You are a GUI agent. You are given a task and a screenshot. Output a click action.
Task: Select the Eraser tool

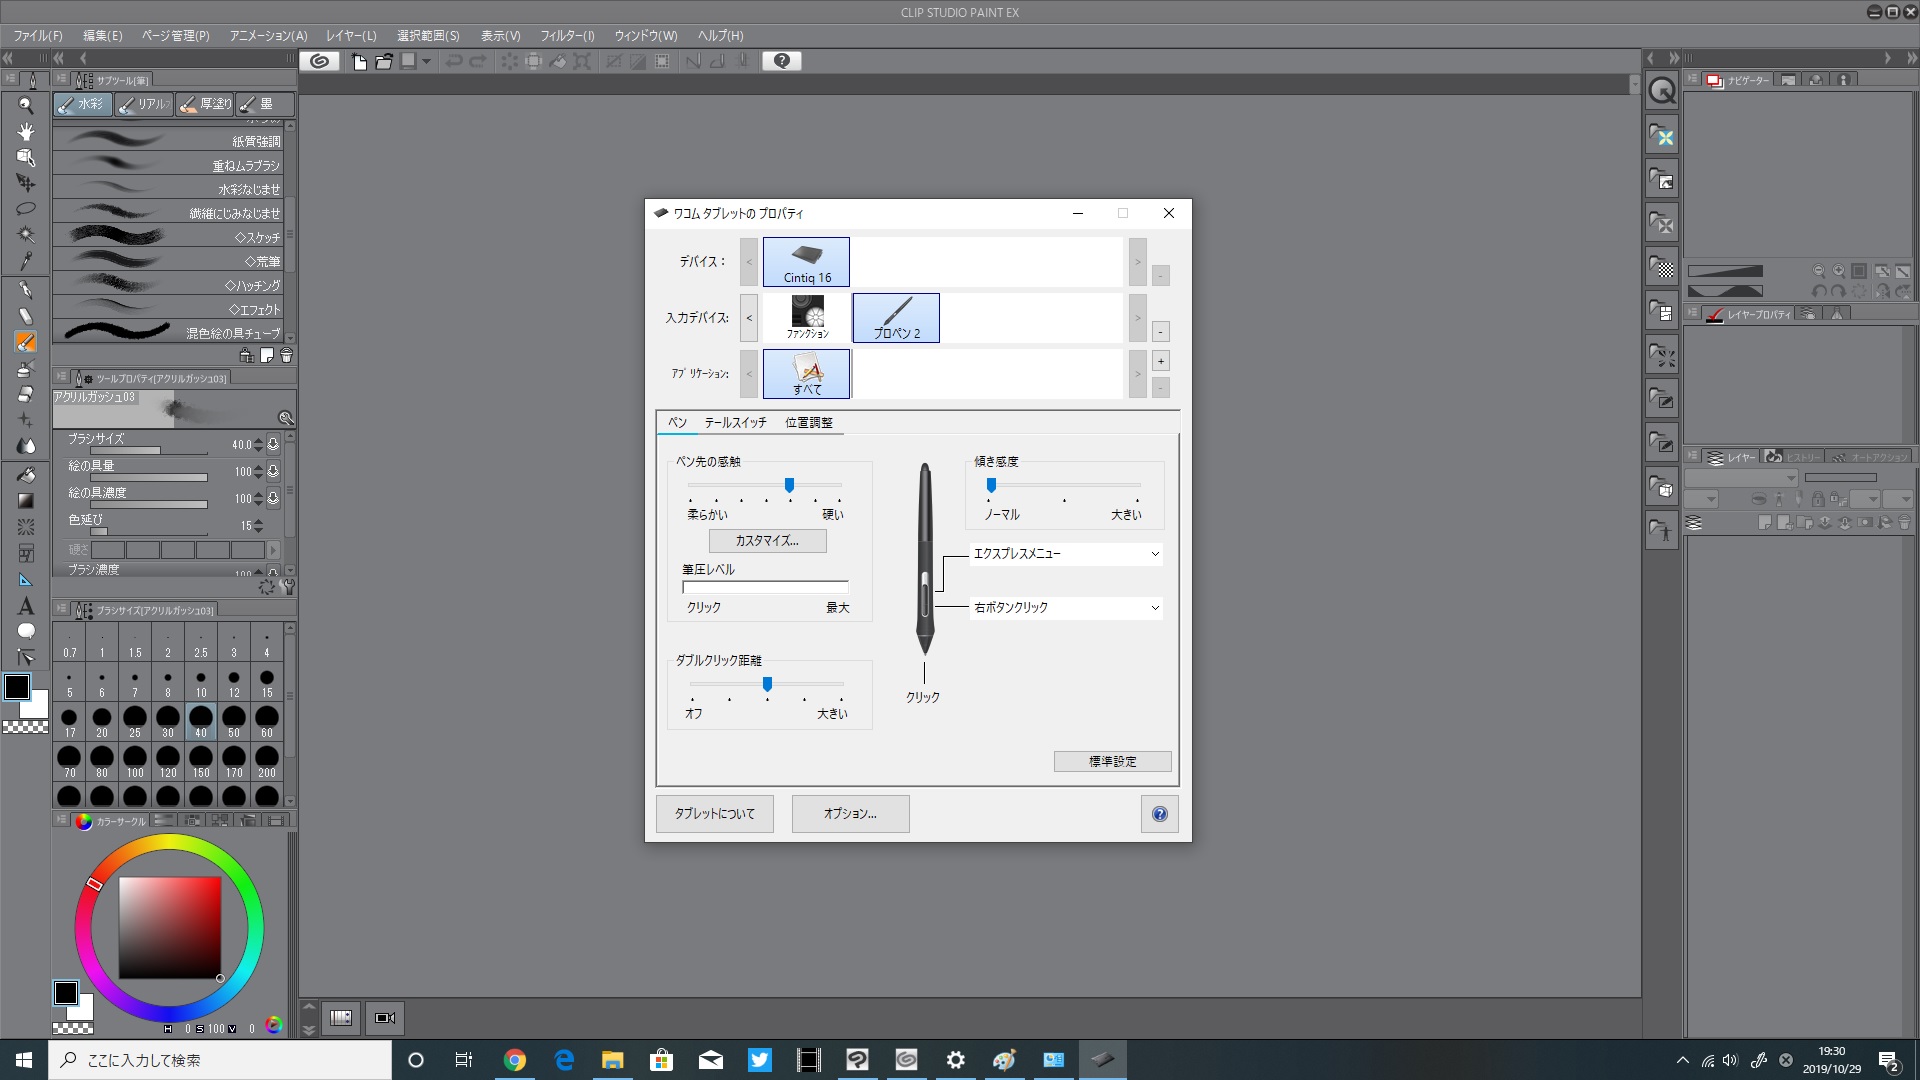point(26,394)
